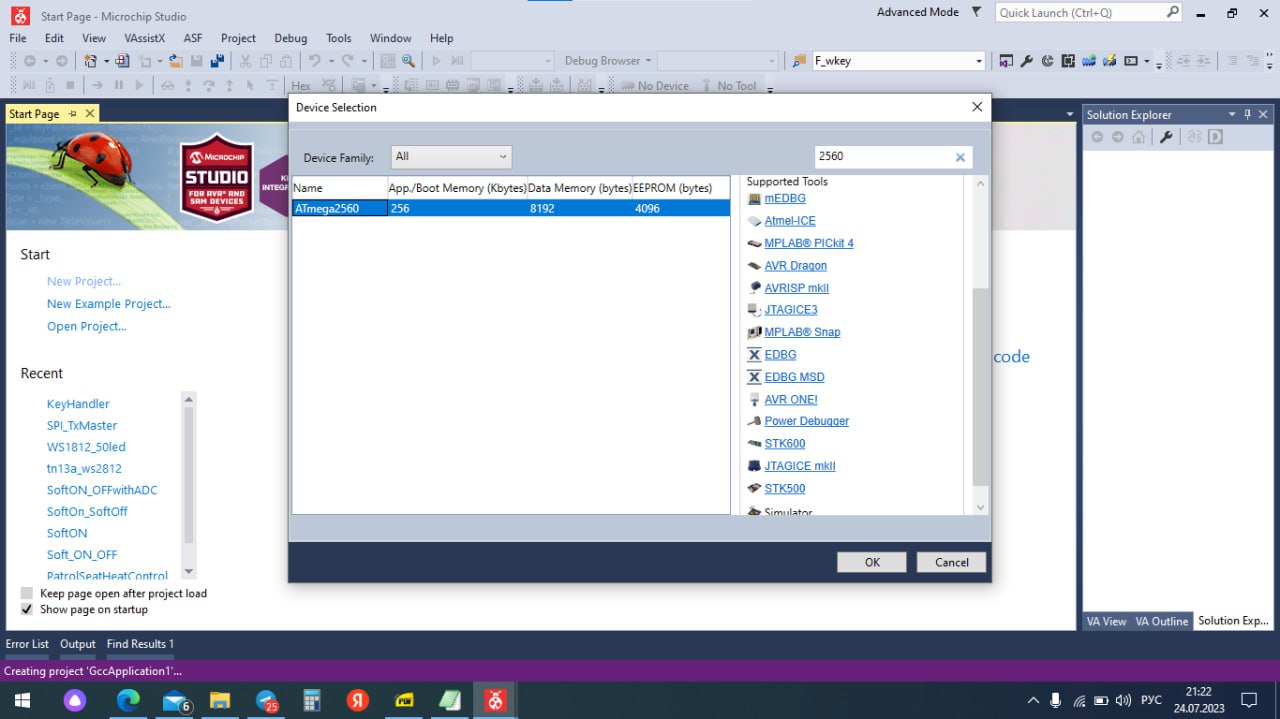1280x719 pixels.
Task: Open File Explorer from the taskbar
Action: (220, 700)
